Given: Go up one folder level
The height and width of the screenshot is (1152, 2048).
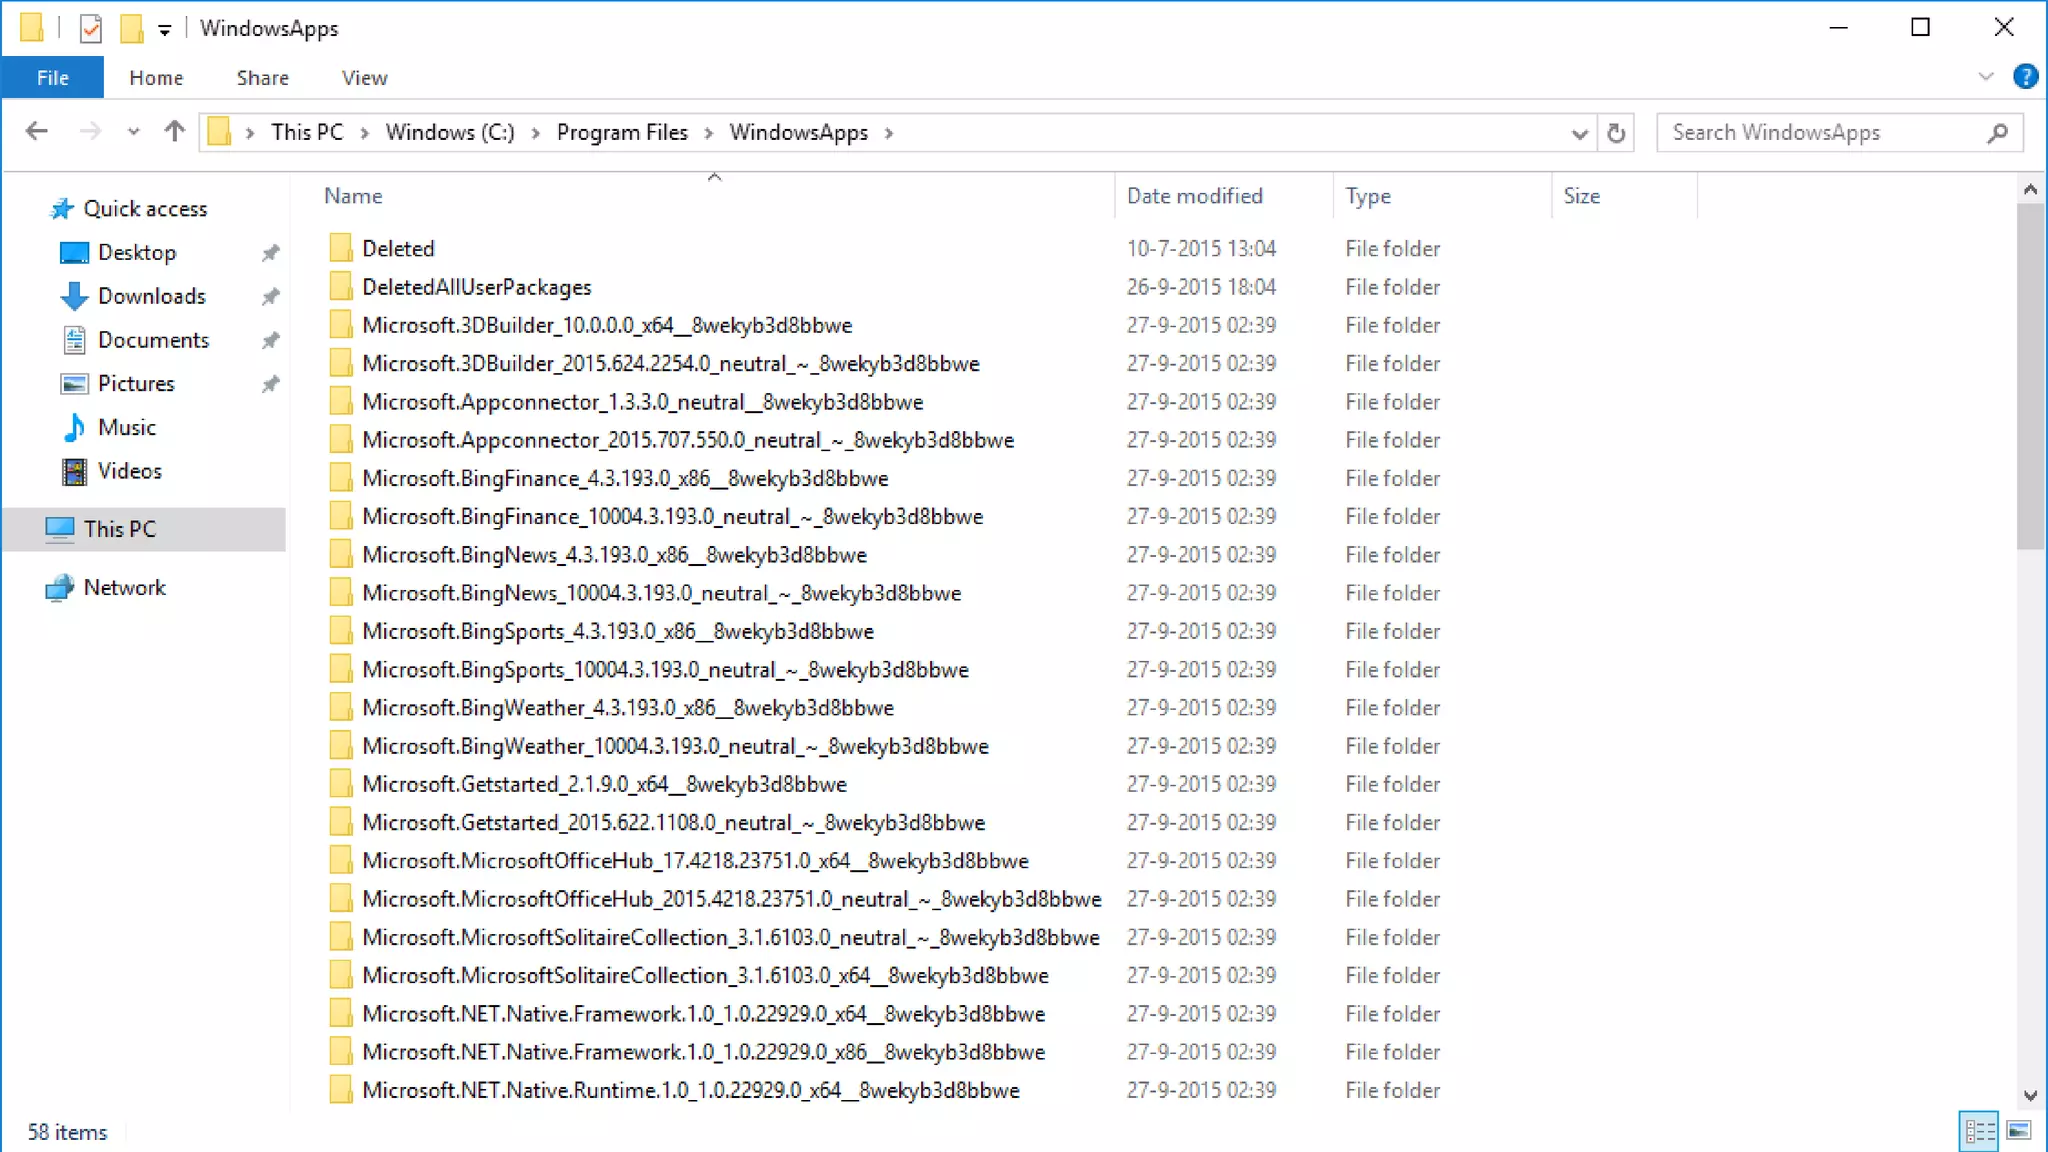Looking at the screenshot, I should click(x=175, y=131).
